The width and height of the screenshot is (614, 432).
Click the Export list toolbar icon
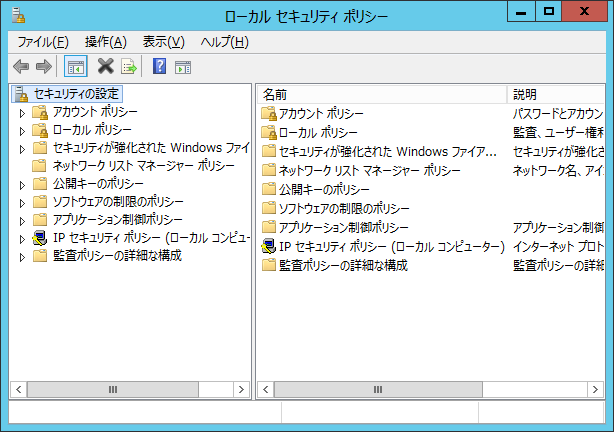click(129, 67)
